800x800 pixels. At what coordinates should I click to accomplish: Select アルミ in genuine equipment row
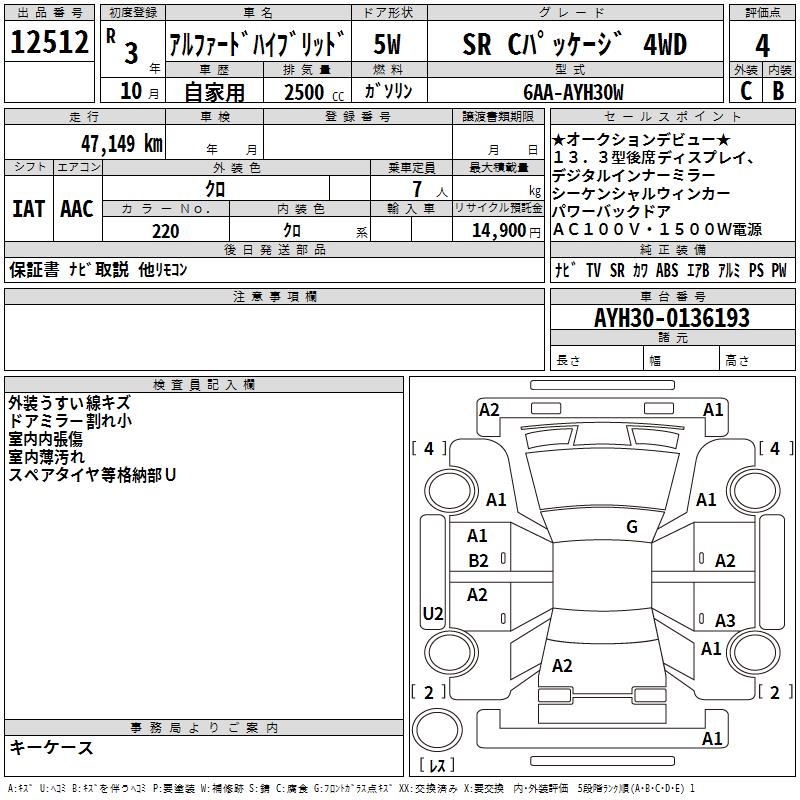pos(729,270)
